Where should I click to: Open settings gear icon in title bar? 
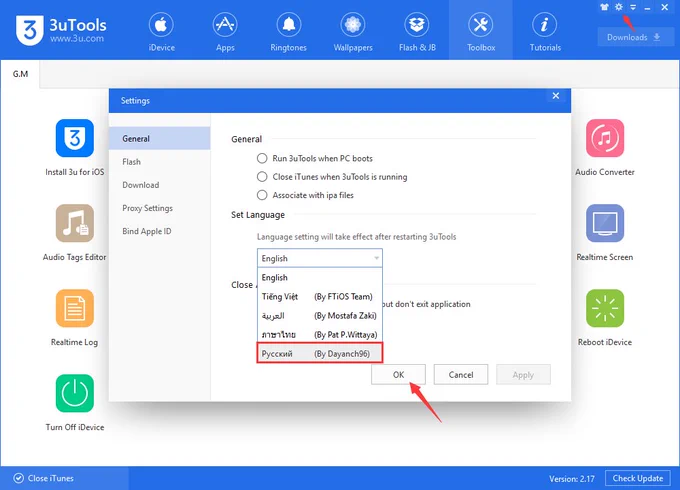coord(619,7)
